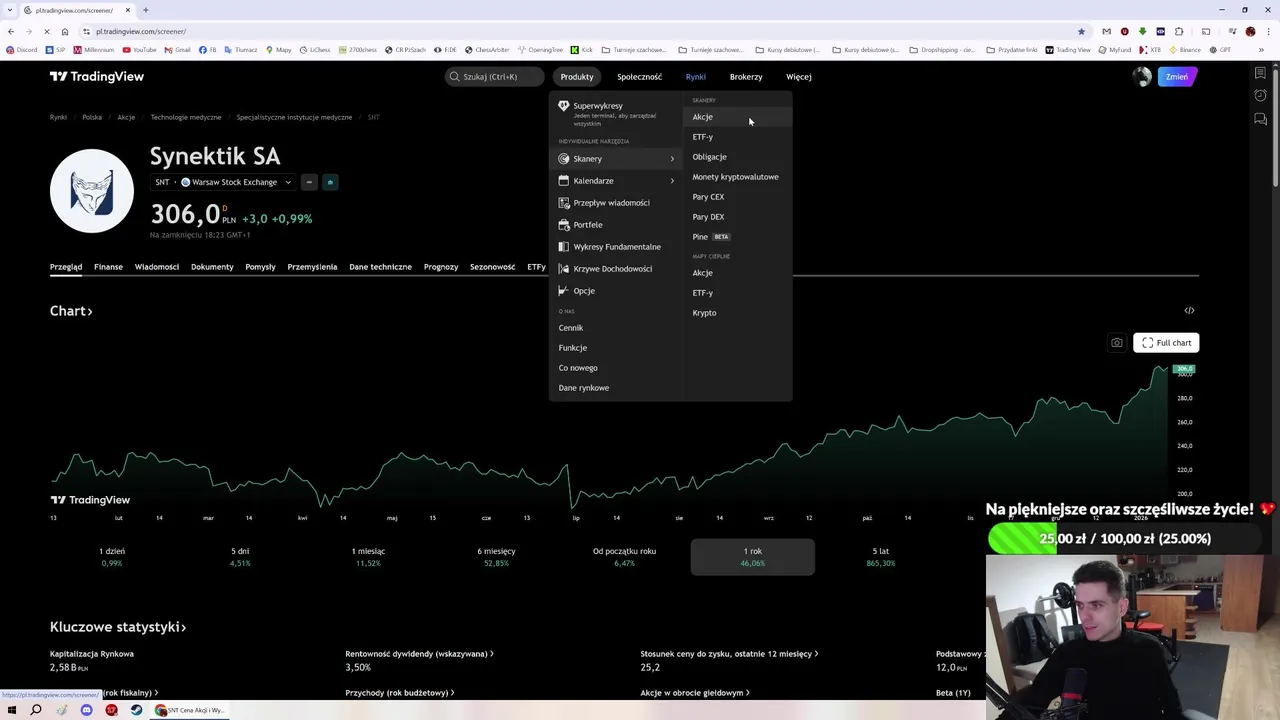The height and width of the screenshot is (720, 1280).
Task: Select the 1 rok timeframe
Action: [x=752, y=557]
